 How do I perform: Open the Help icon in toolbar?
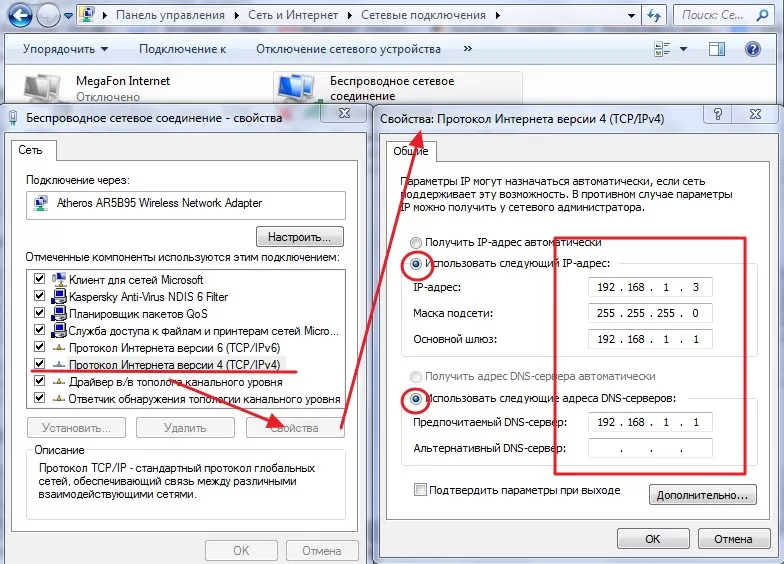coord(752,49)
